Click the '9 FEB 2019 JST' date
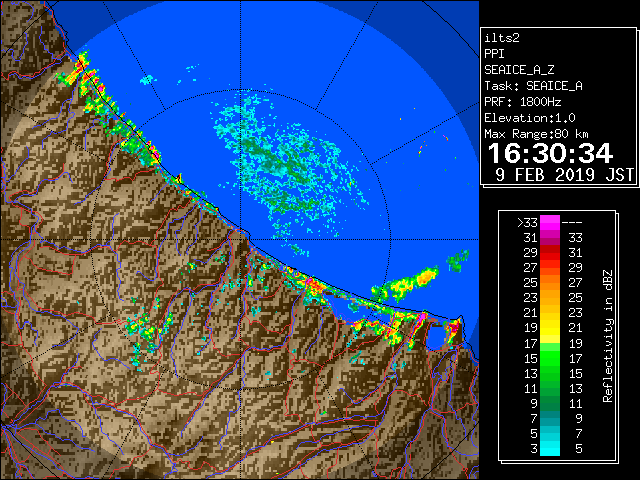This screenshot has width=640, height=480. [564, 175]
